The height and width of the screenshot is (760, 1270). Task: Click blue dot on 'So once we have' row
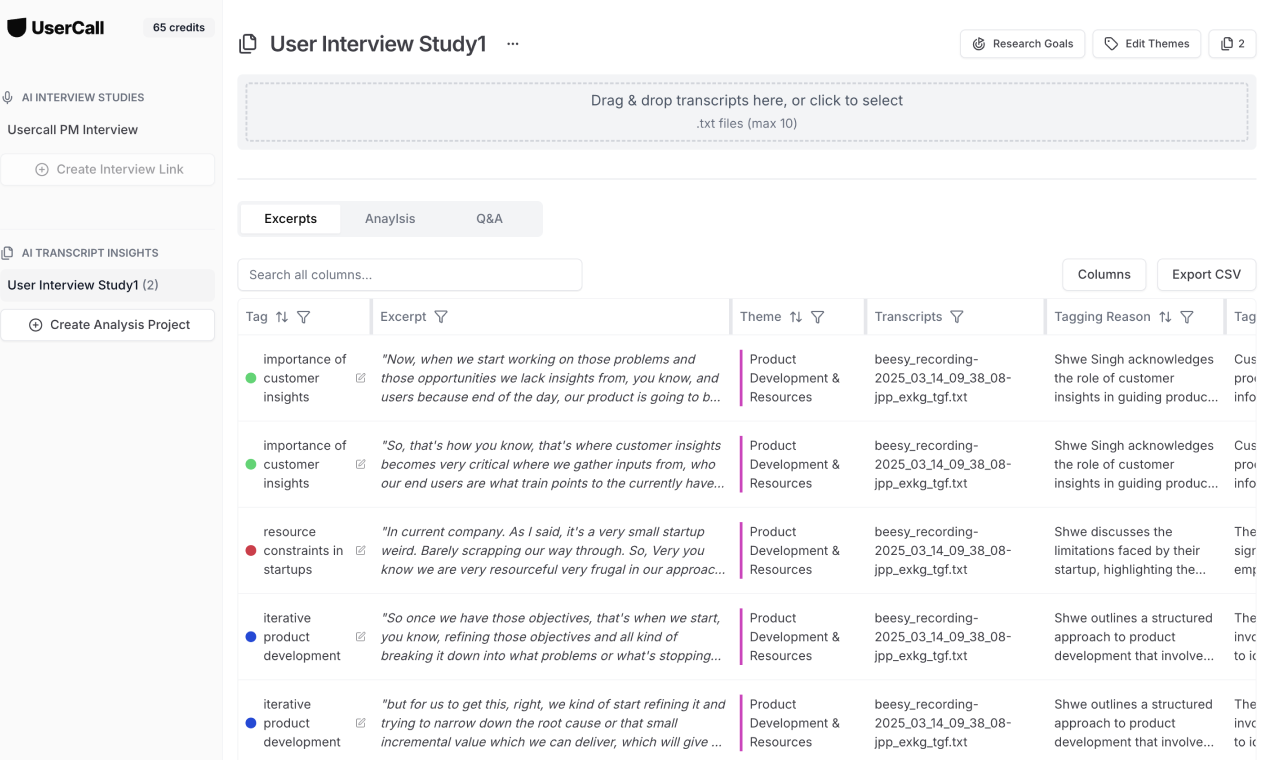pos(251,637)
